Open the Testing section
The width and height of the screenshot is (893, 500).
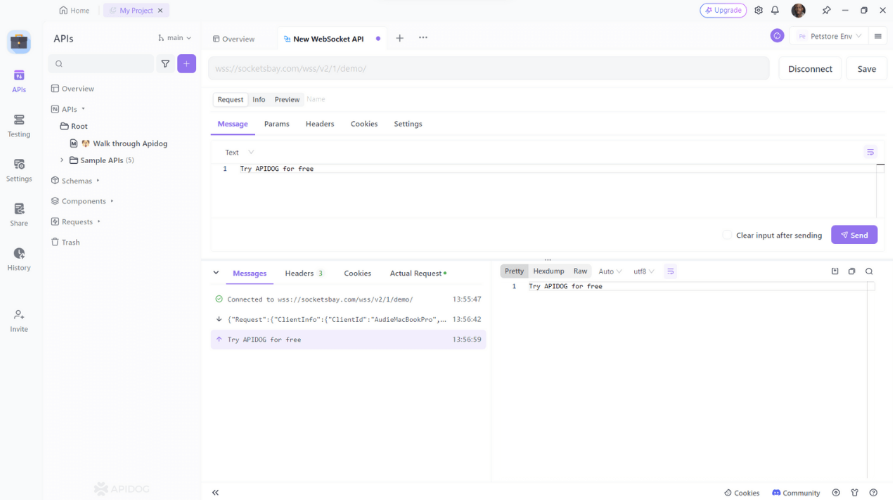(x=19, y=126)
